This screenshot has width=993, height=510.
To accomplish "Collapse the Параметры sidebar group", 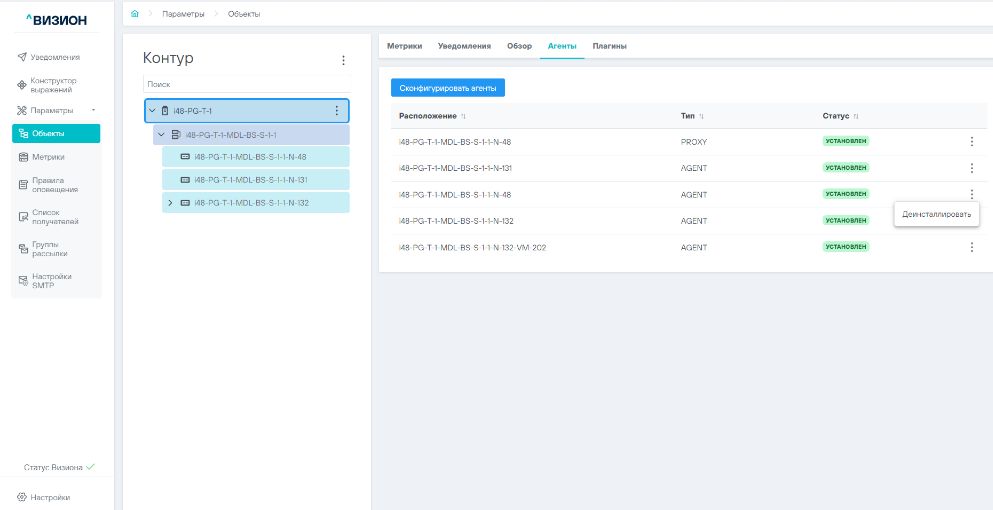I will tap(93, 110).
